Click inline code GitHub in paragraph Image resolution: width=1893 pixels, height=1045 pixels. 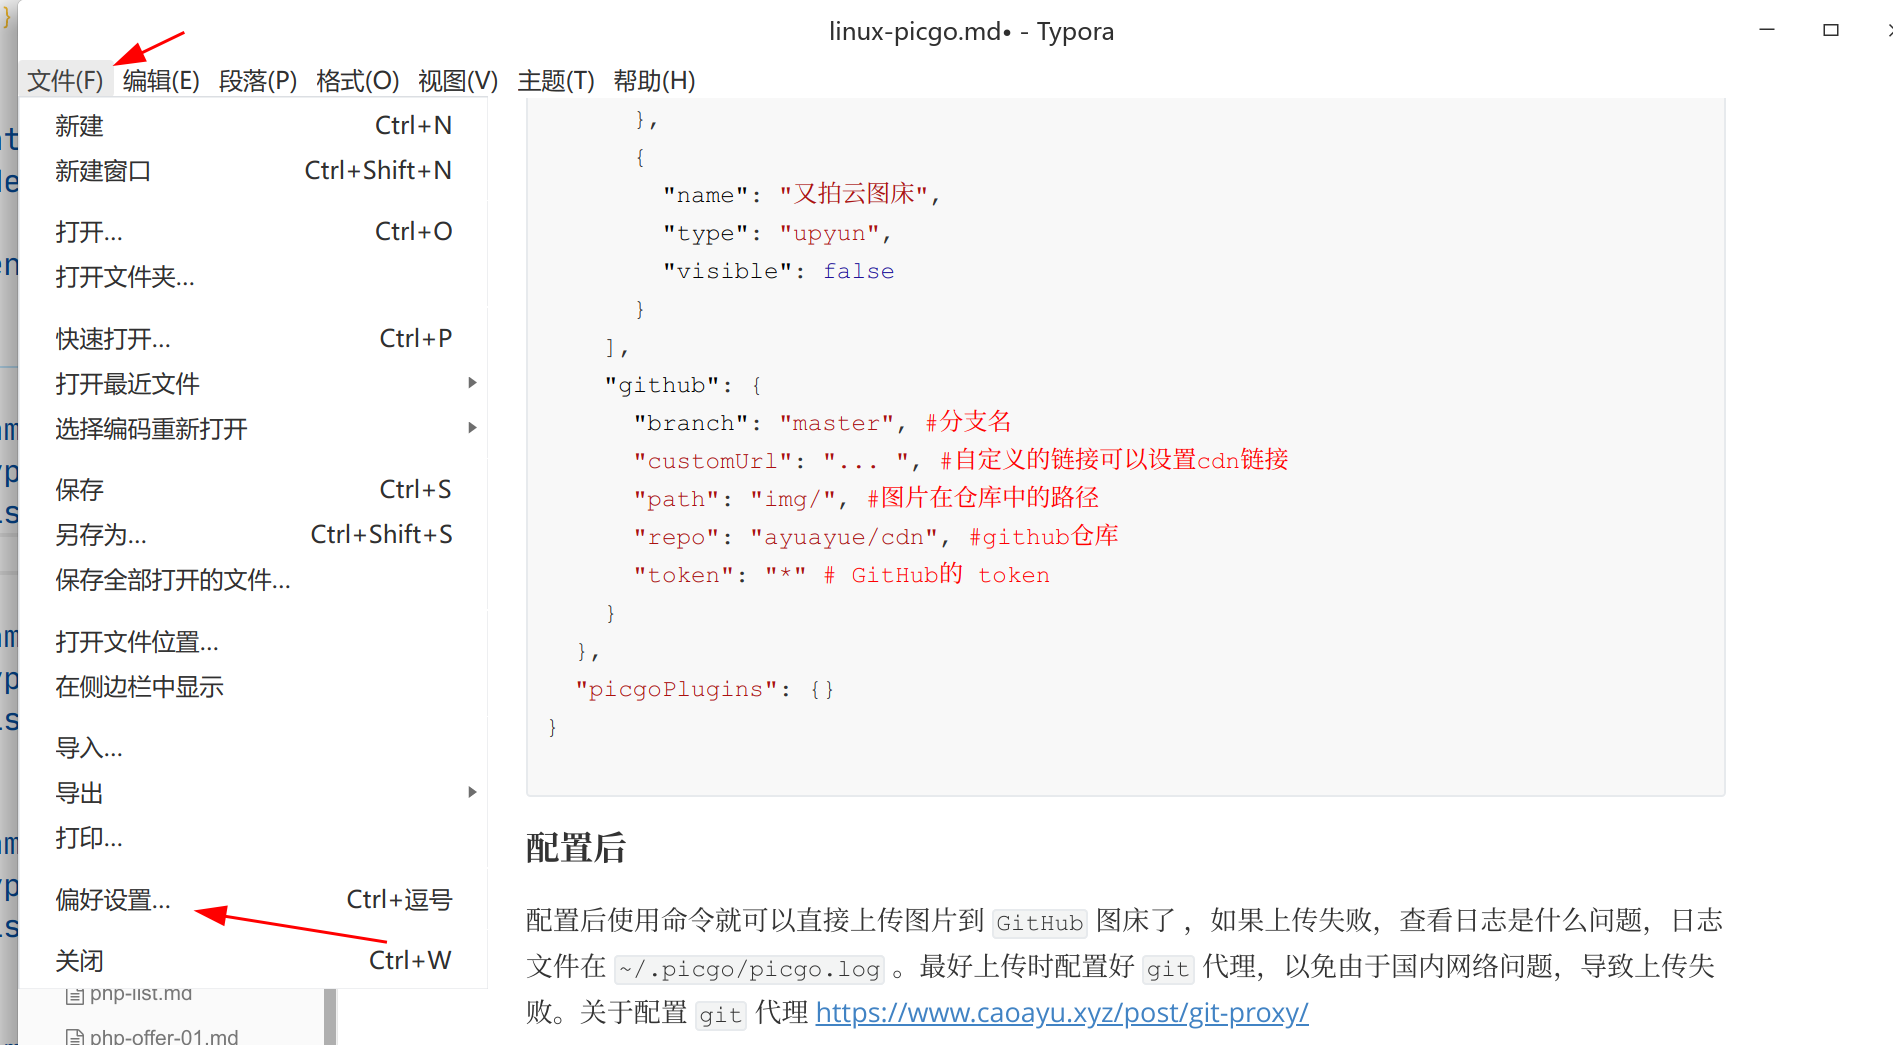(1040, 923)
